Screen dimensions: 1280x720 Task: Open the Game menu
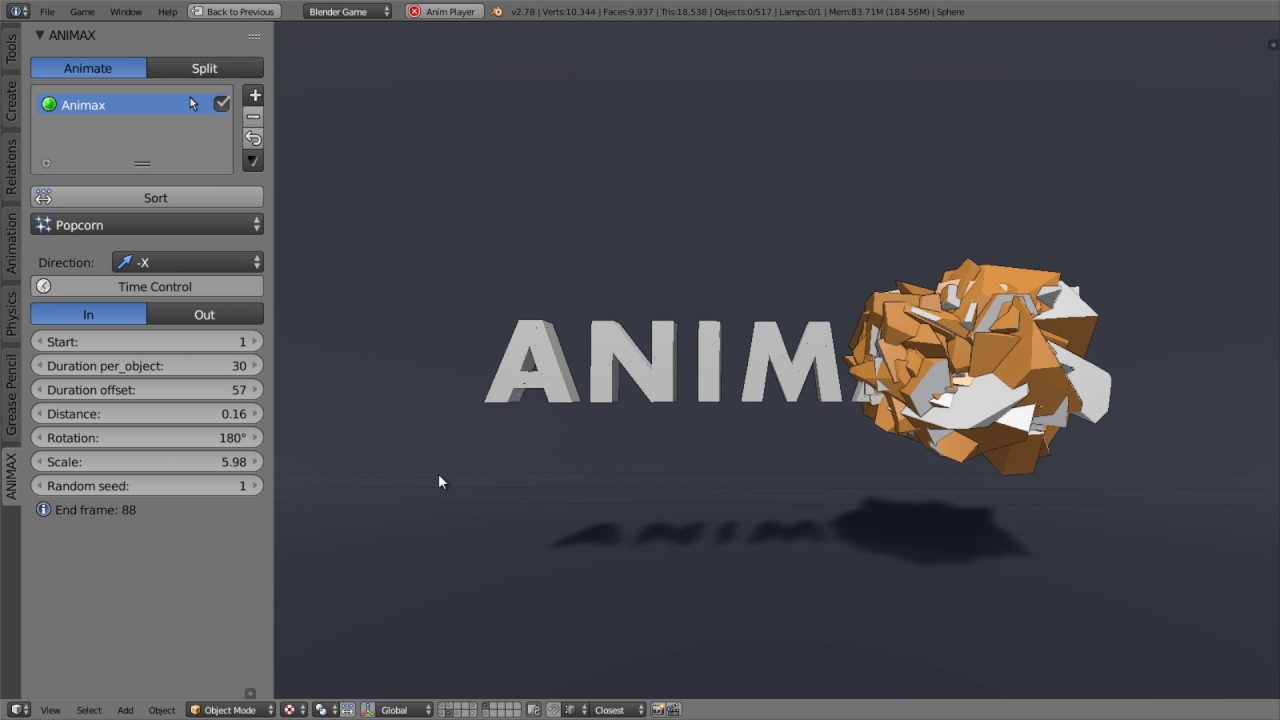[82, 12]
